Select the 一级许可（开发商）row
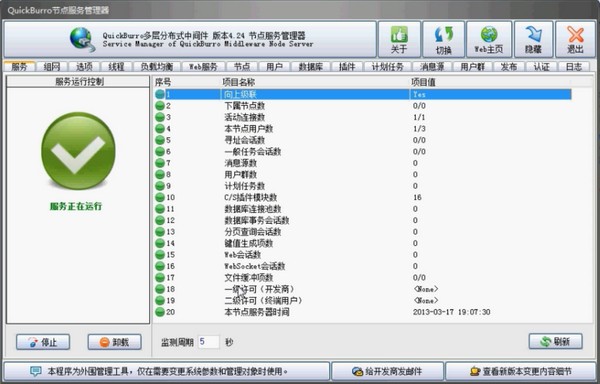Viewport: 600px width, 384px height. 363,289
